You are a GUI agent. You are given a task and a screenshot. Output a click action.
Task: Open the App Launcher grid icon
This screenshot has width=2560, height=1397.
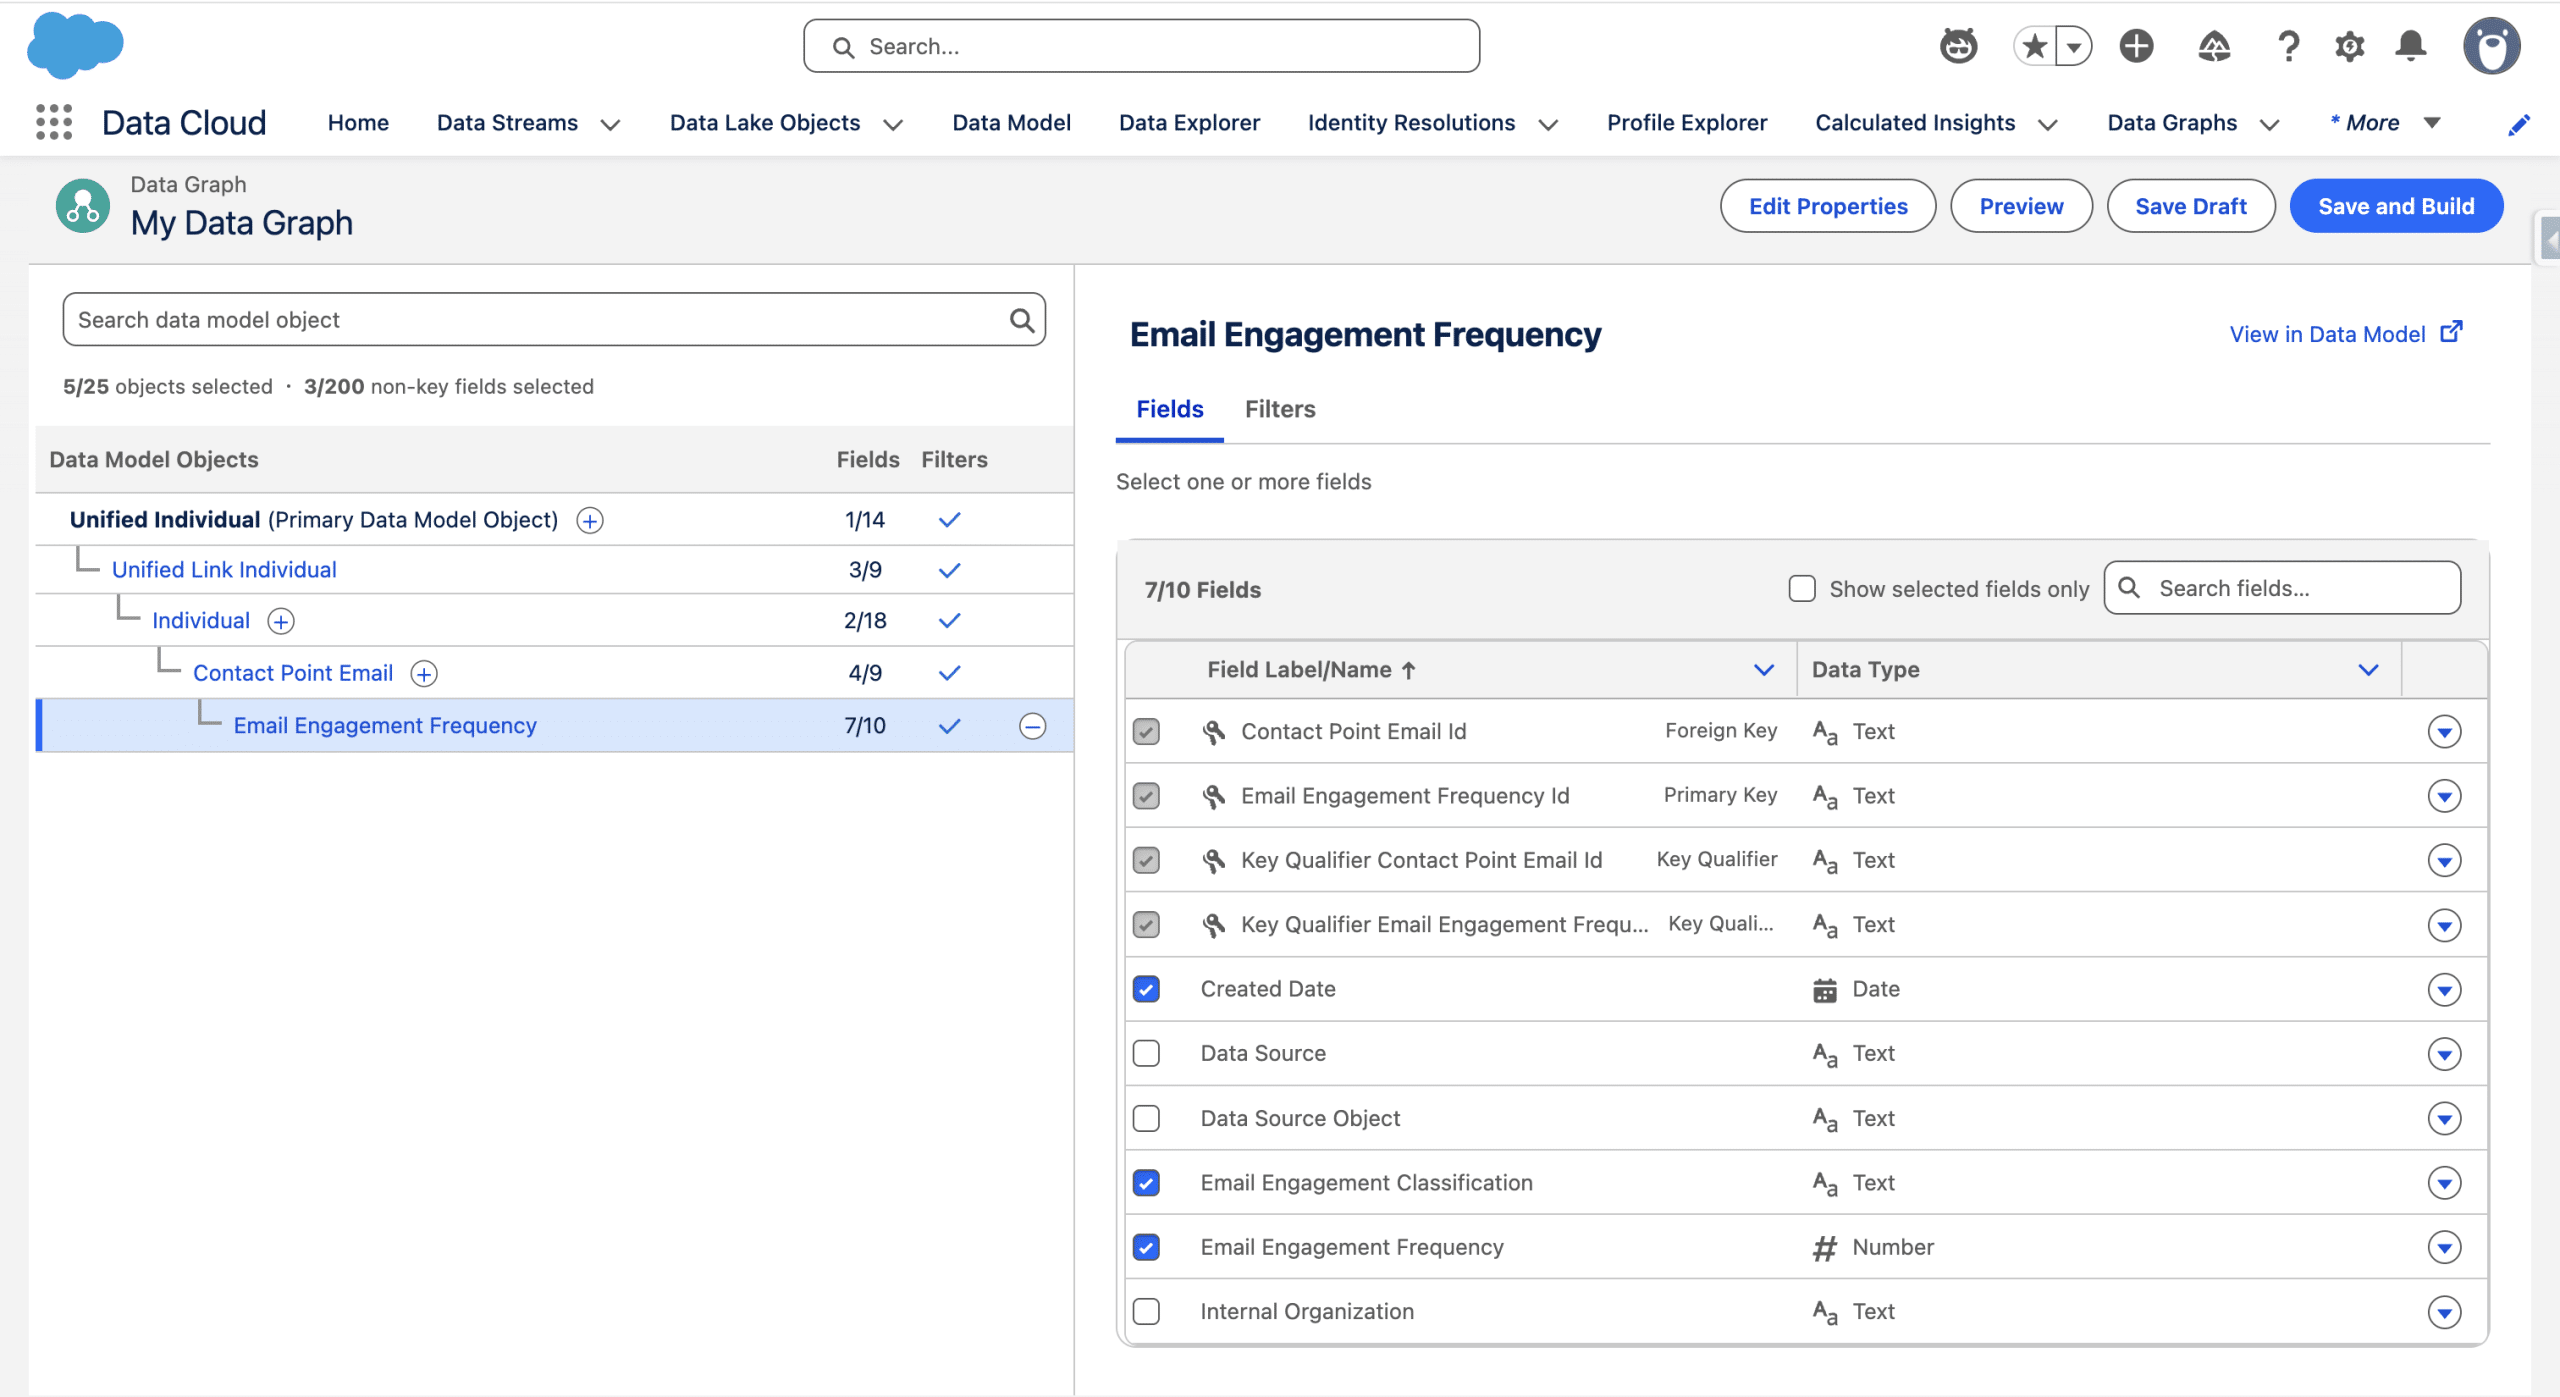(54, 122)
